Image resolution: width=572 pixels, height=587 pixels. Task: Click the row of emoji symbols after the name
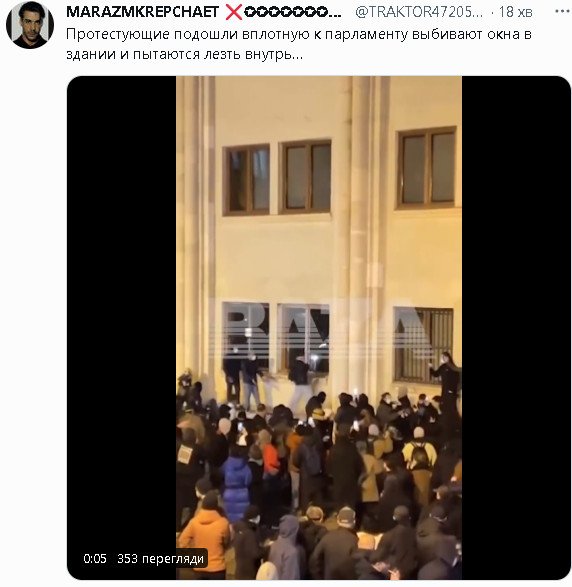click(x=292, y=12)
